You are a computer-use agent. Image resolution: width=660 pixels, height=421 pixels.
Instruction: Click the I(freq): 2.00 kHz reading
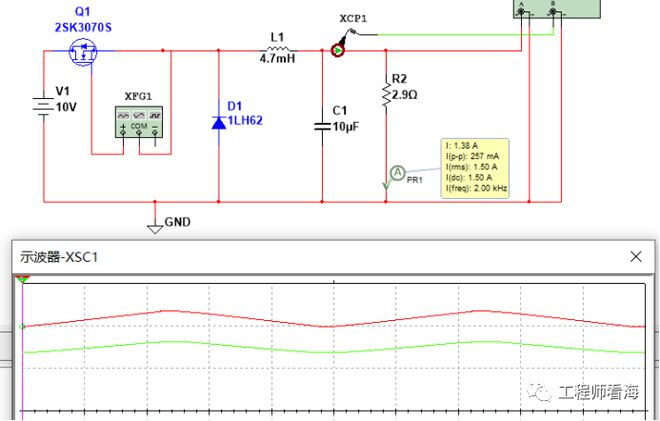coord(476,188)
